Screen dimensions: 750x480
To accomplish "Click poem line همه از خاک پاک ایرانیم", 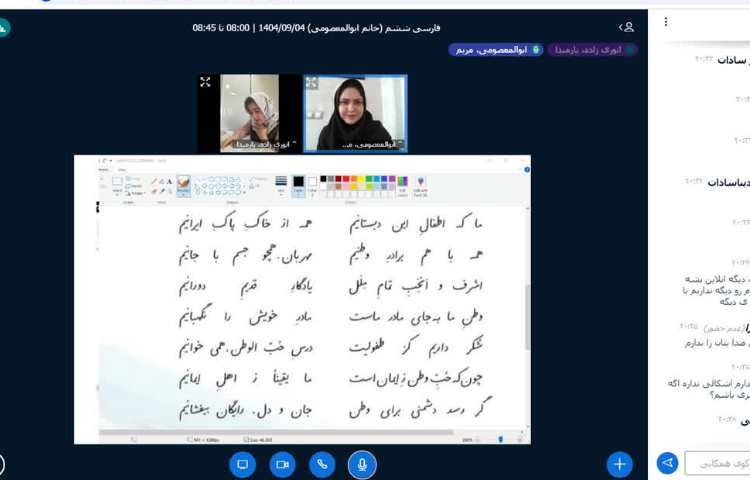I will pyautogui.click(x=245, y=224).
